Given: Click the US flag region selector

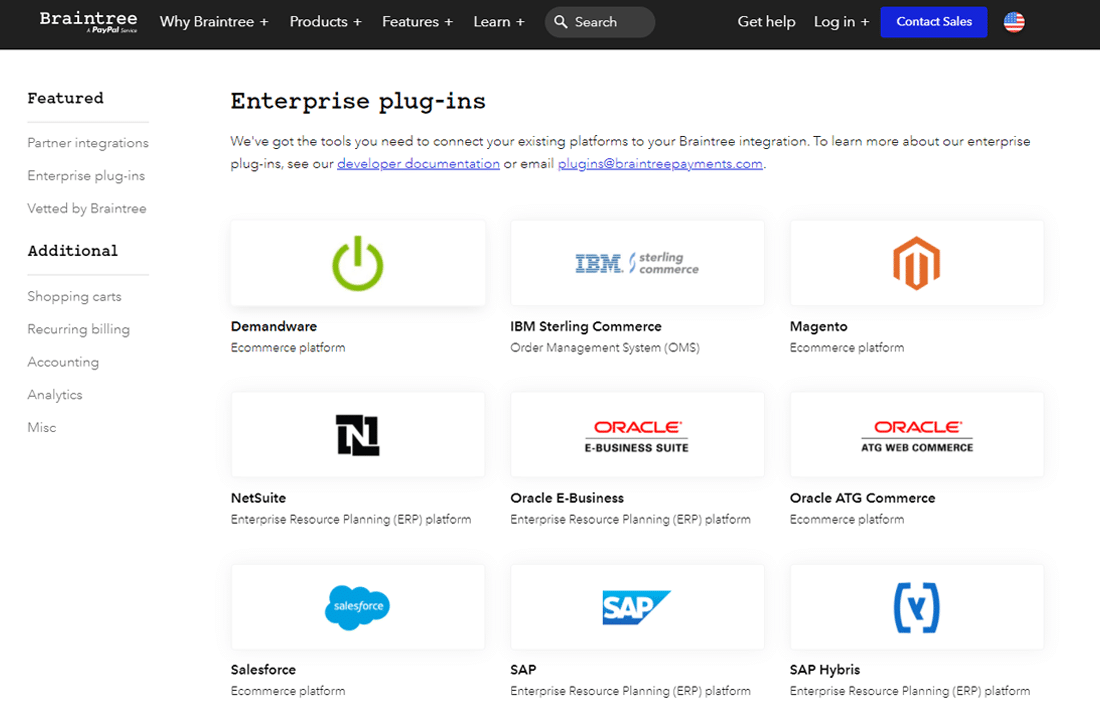Looking at the screenshot, I should coord(1014,22).
